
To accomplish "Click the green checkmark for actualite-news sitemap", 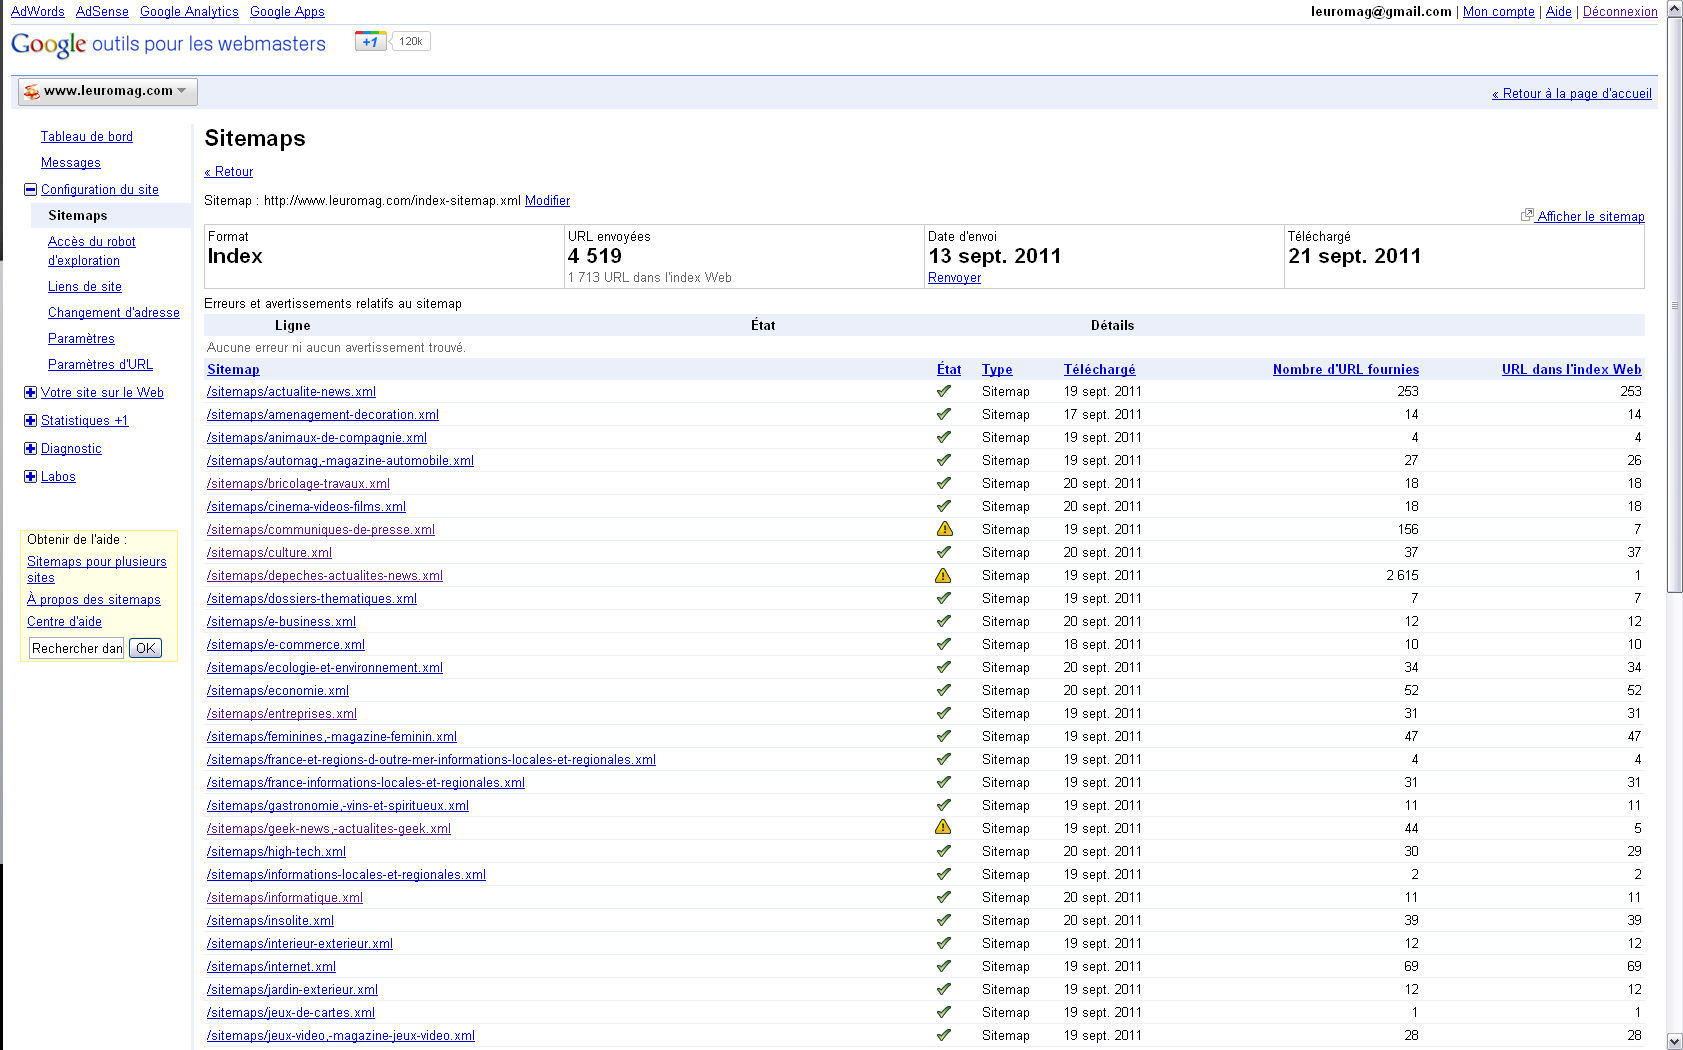I will click(x=943, y=391).
